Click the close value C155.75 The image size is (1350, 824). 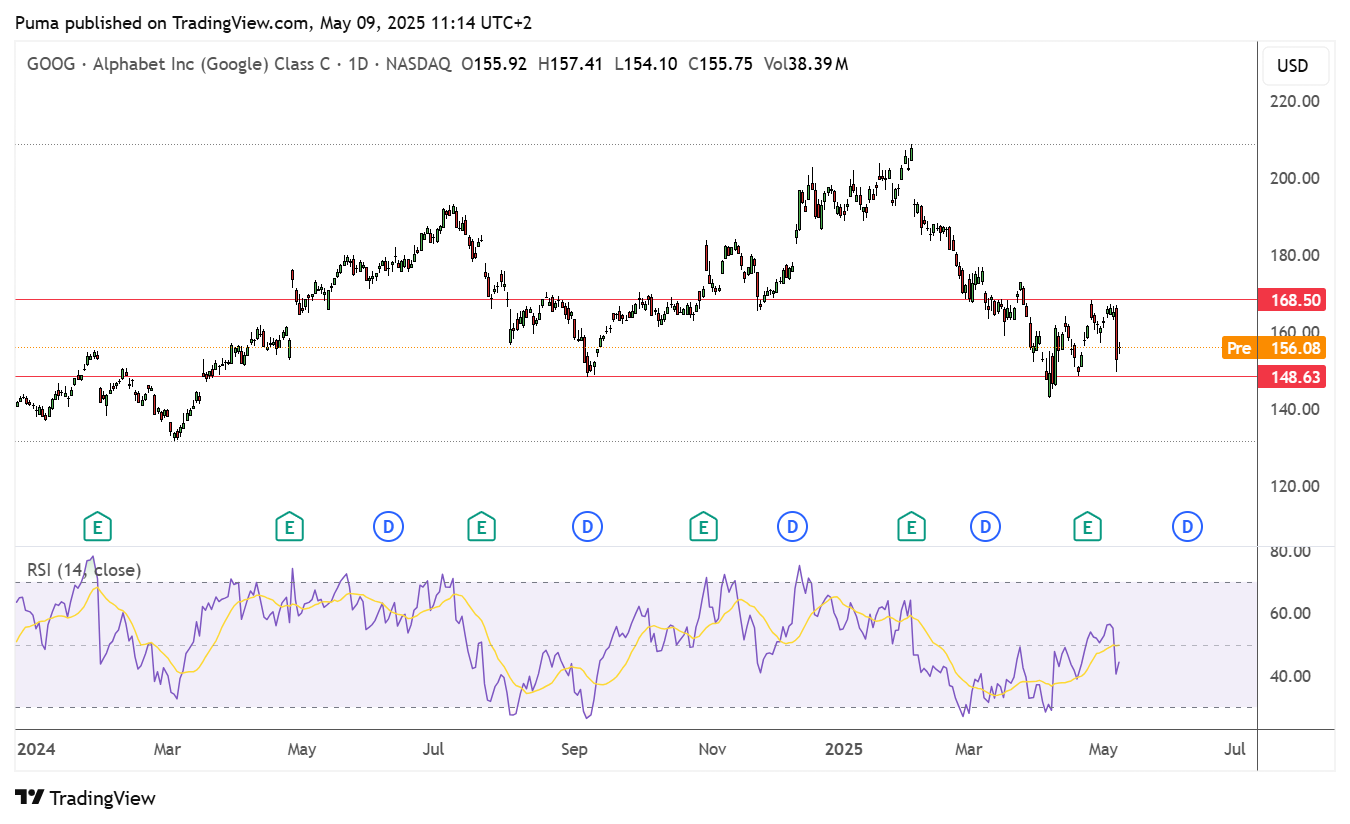click(720, 64)
